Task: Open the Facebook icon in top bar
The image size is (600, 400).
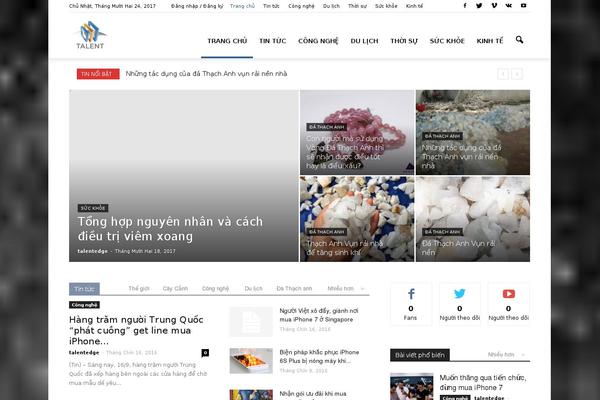Action: point(465,6)
